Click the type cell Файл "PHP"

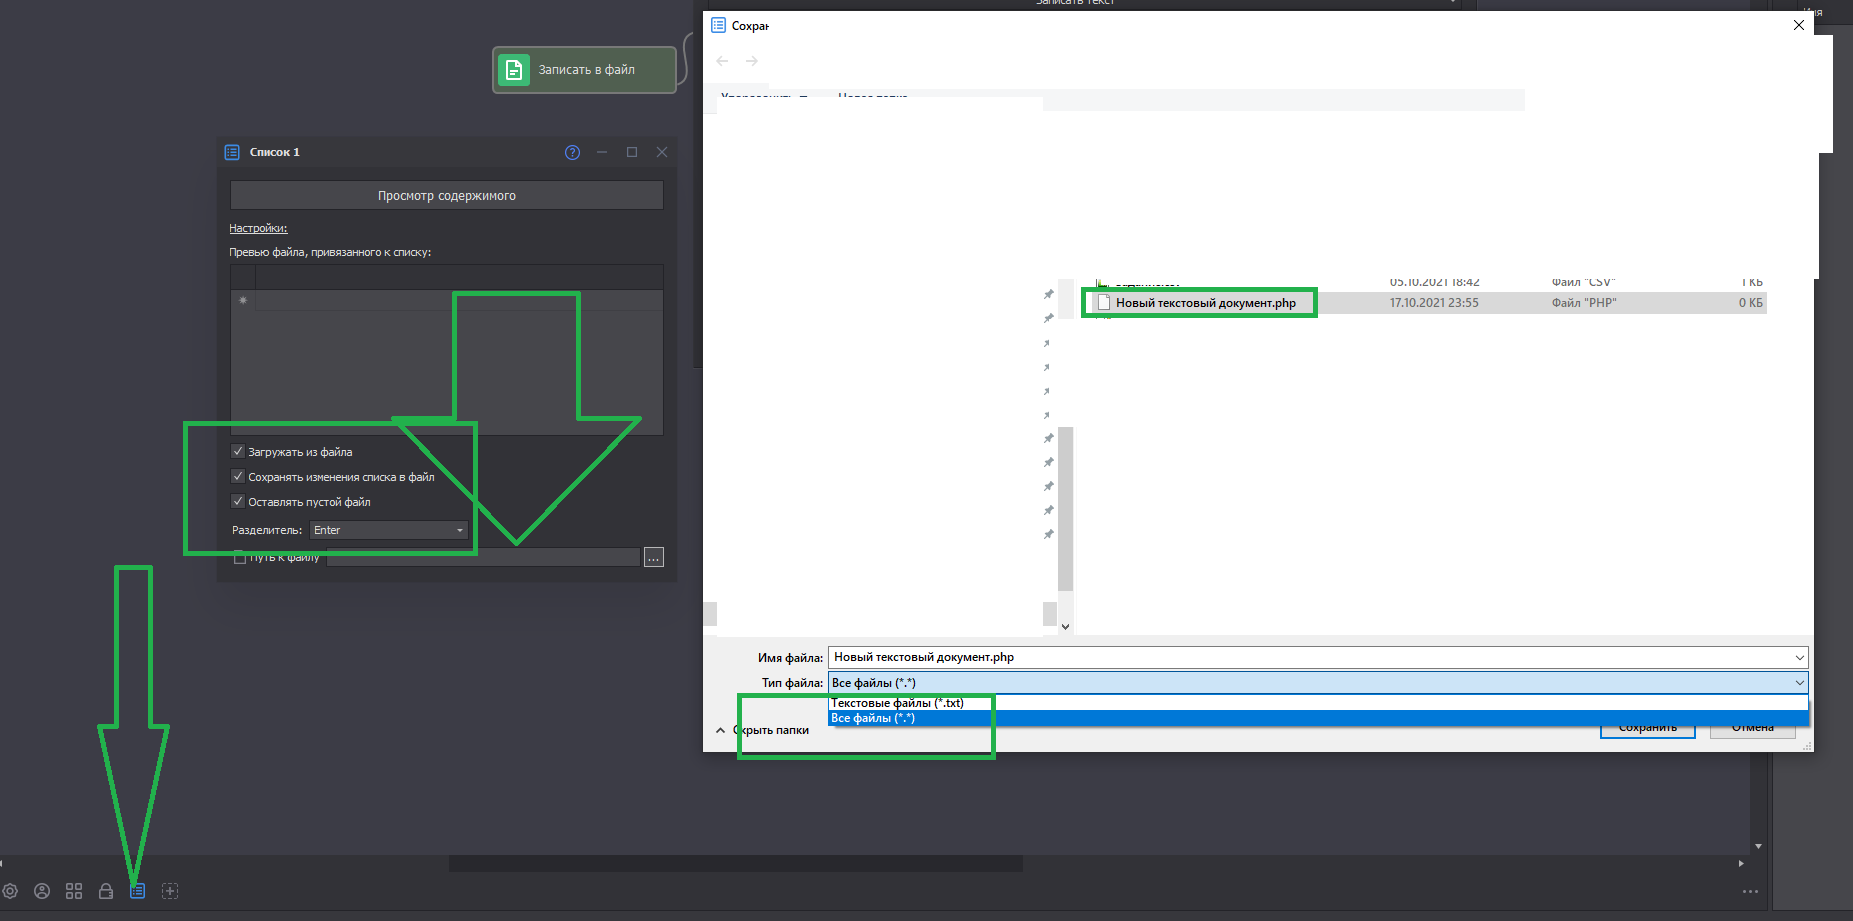1584,303
